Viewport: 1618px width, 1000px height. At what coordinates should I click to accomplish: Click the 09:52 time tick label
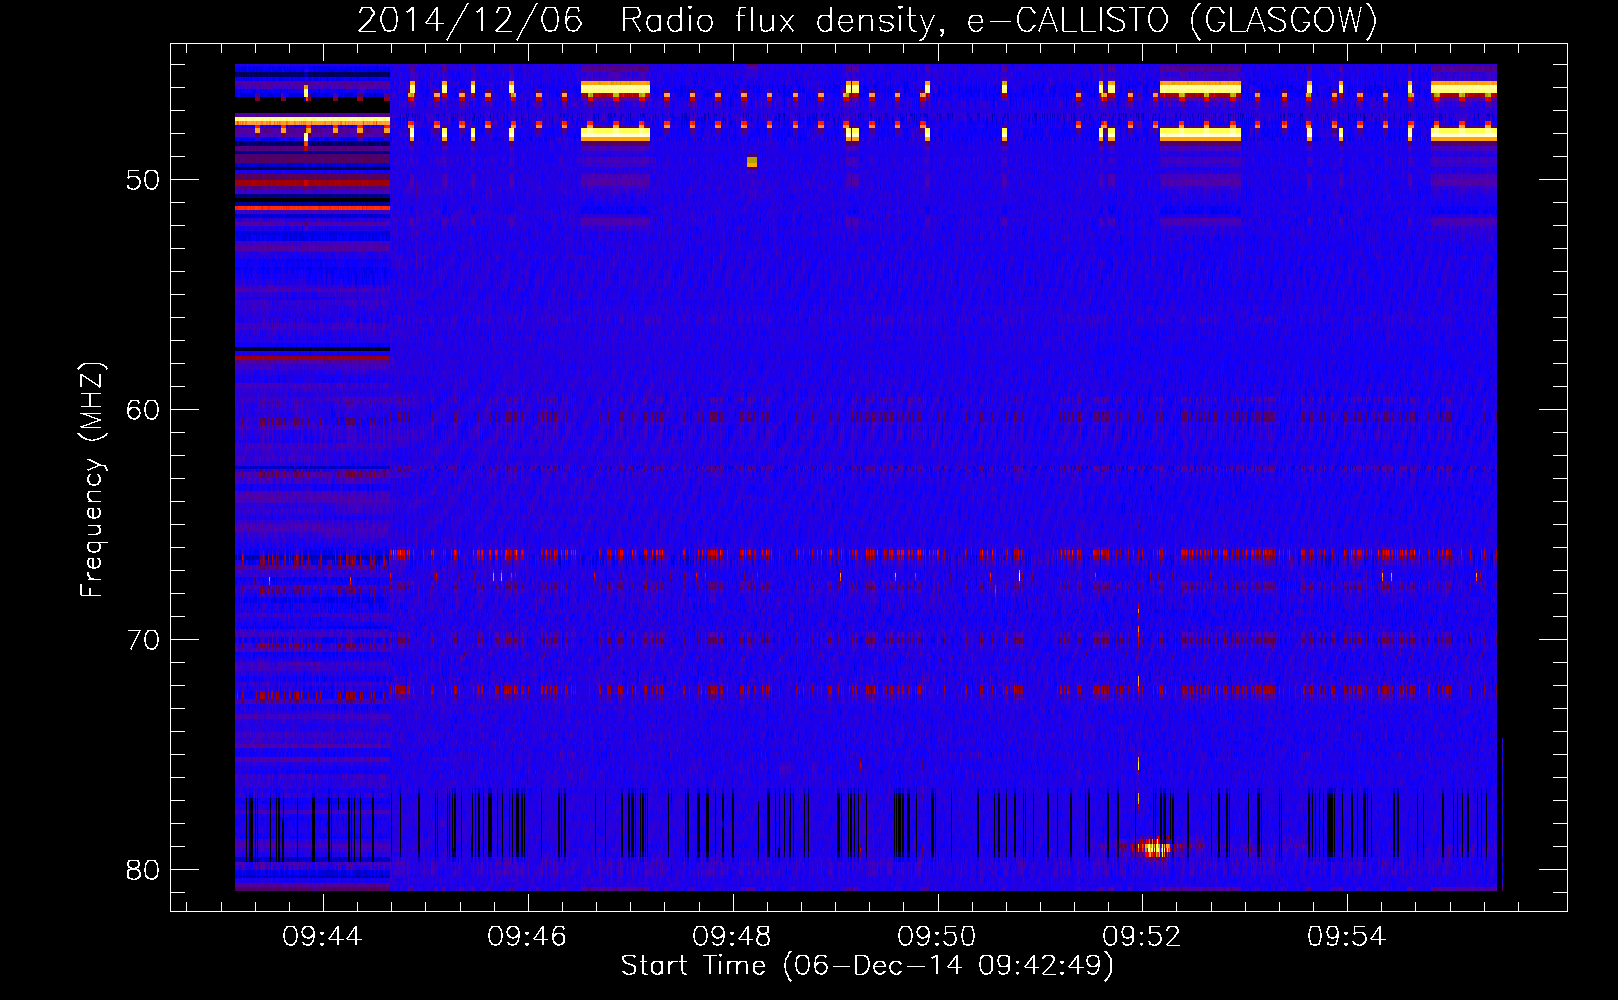pyautogui.click(x=1142, y=937)
